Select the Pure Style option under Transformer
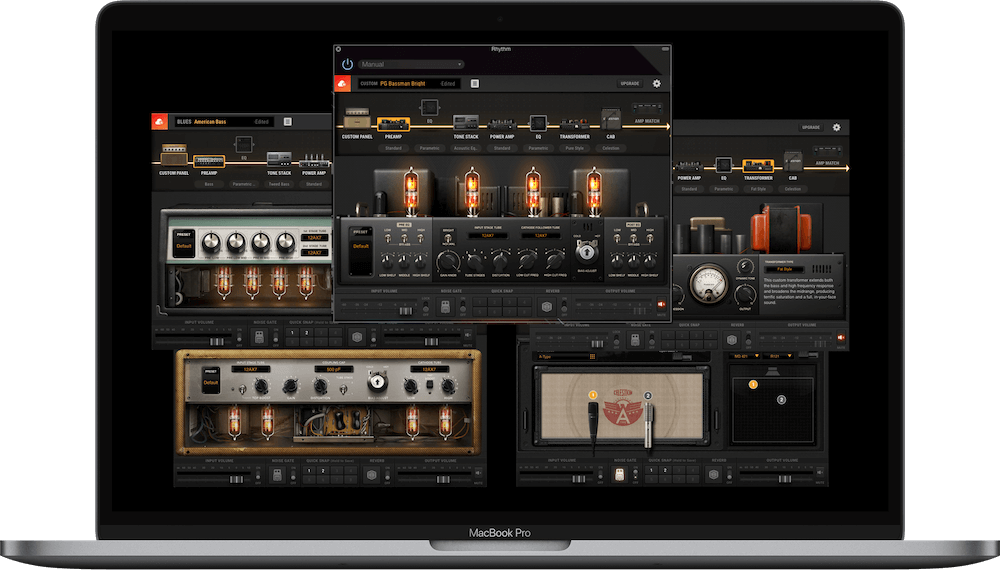The width and height of the screenshot is (1000, 570). tap(574, 148)
